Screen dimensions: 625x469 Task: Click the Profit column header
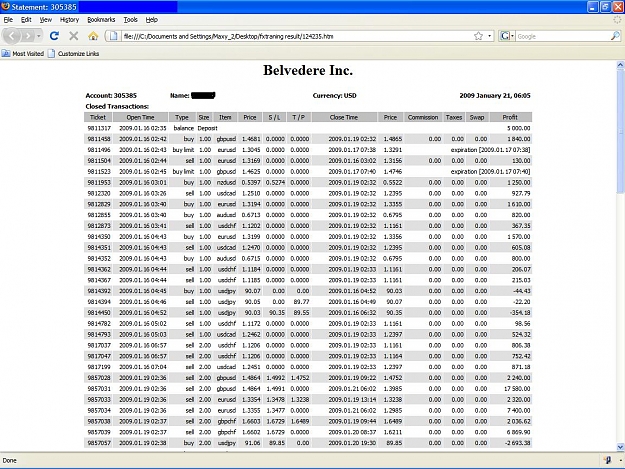click(510, 117)
